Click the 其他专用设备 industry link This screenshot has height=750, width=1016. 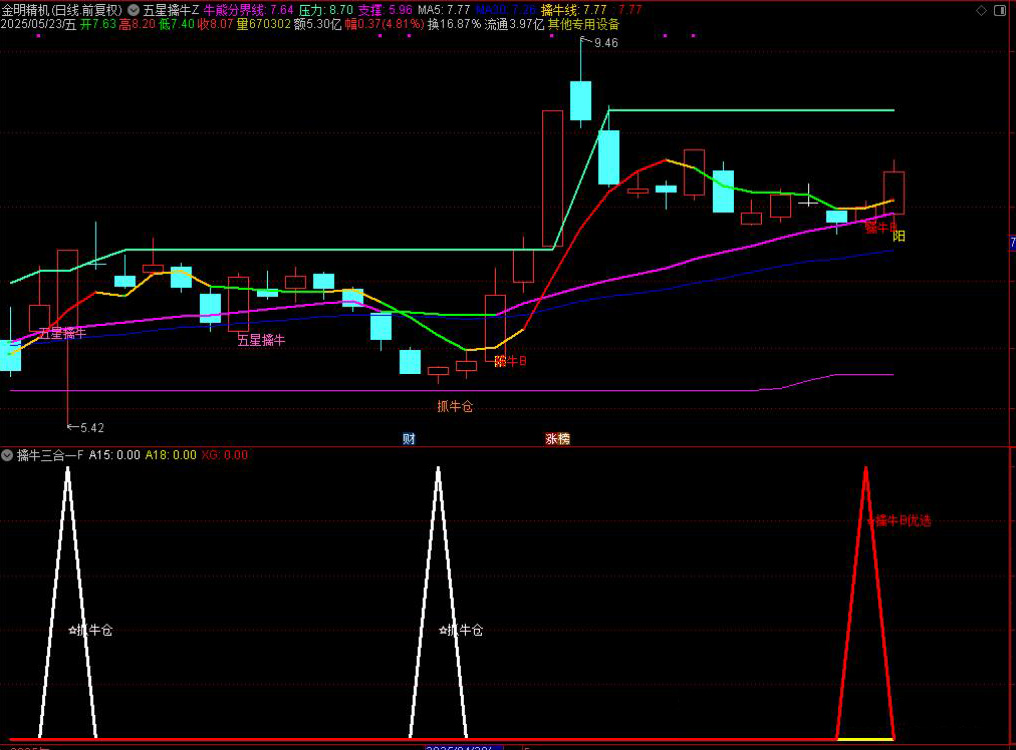pyautogui.click(x=583, y=24)
